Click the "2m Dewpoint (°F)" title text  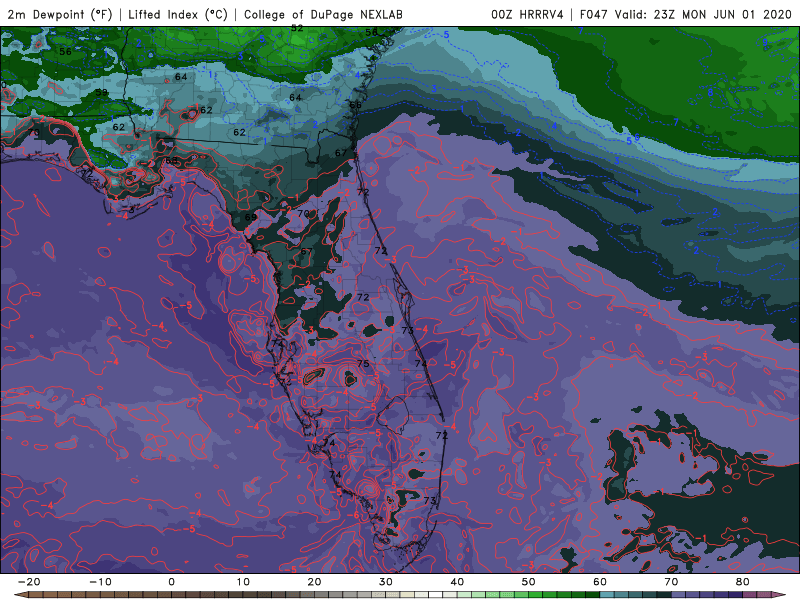(60, 14)
